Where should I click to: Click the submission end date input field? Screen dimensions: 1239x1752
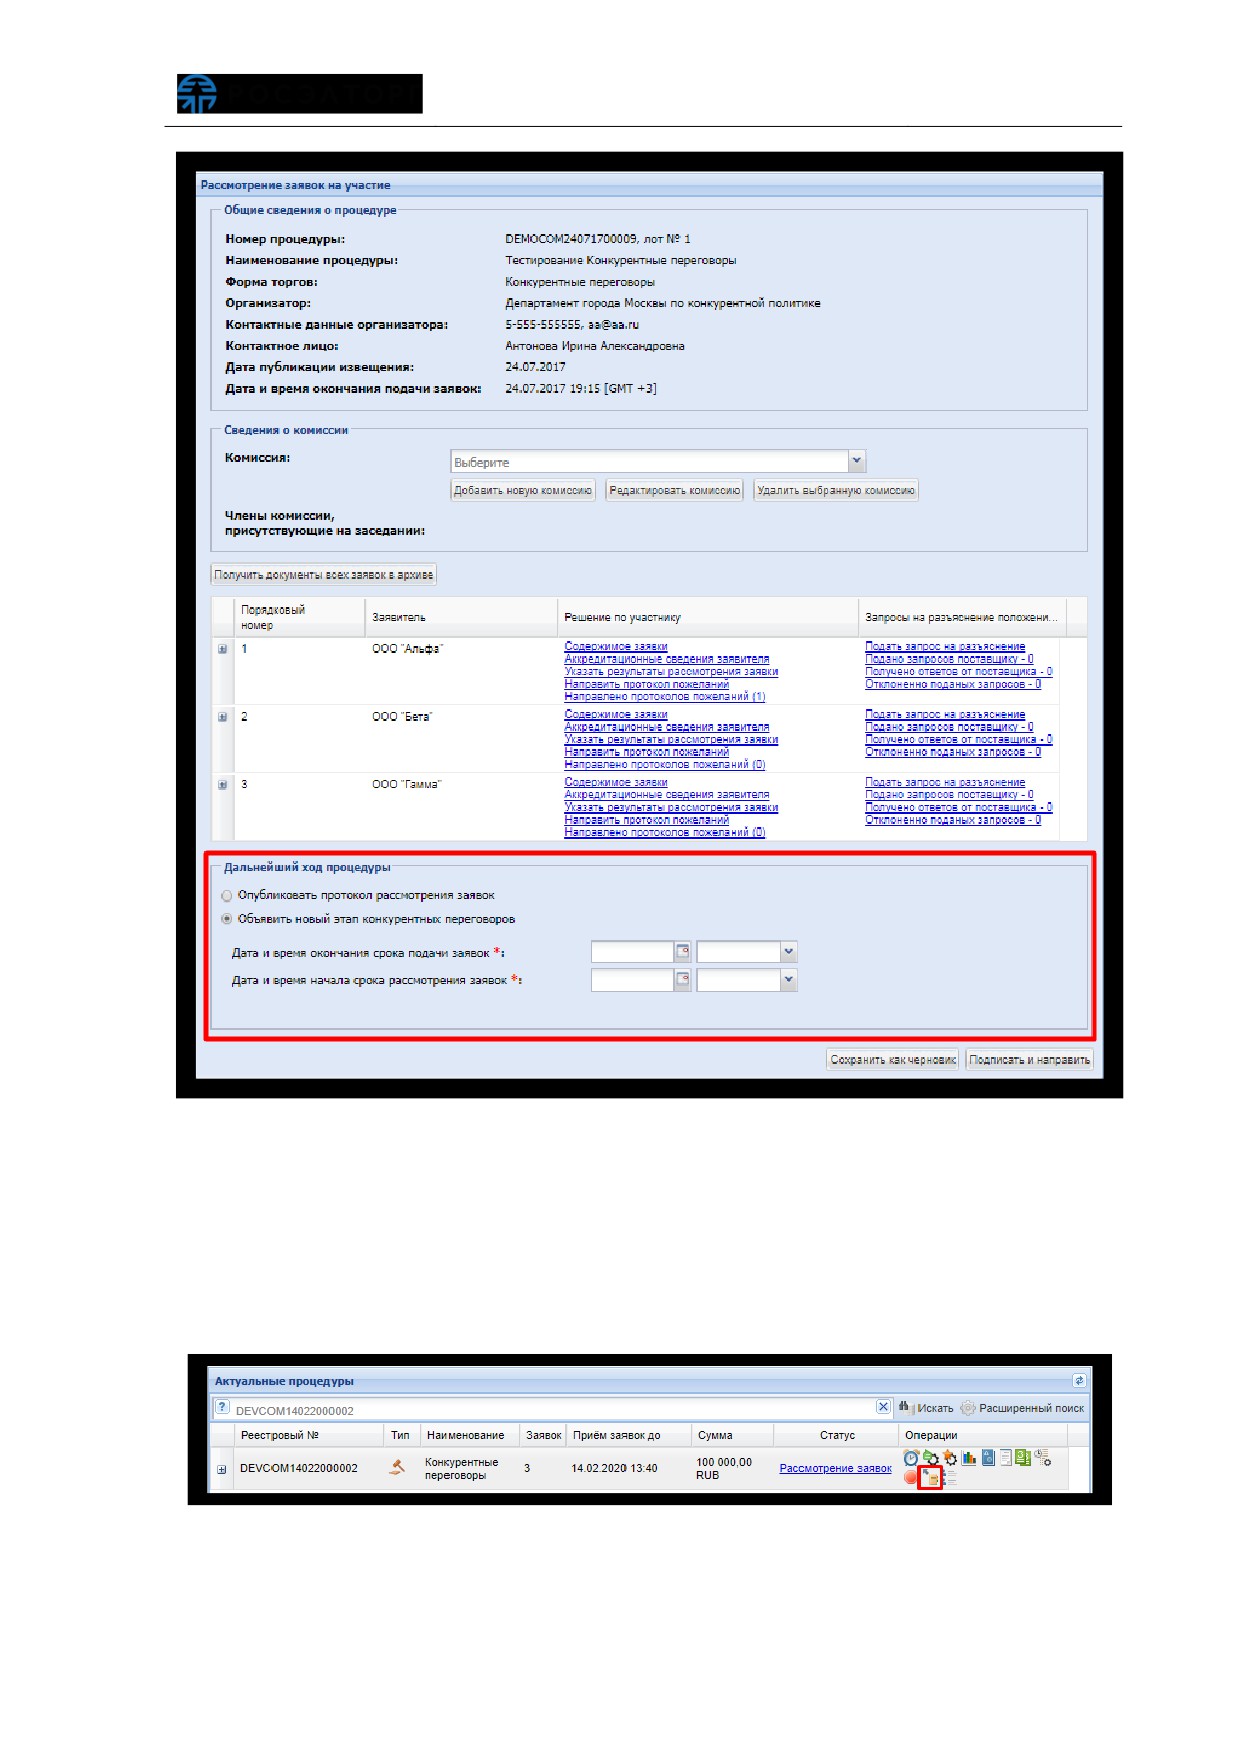pos(632,951)
